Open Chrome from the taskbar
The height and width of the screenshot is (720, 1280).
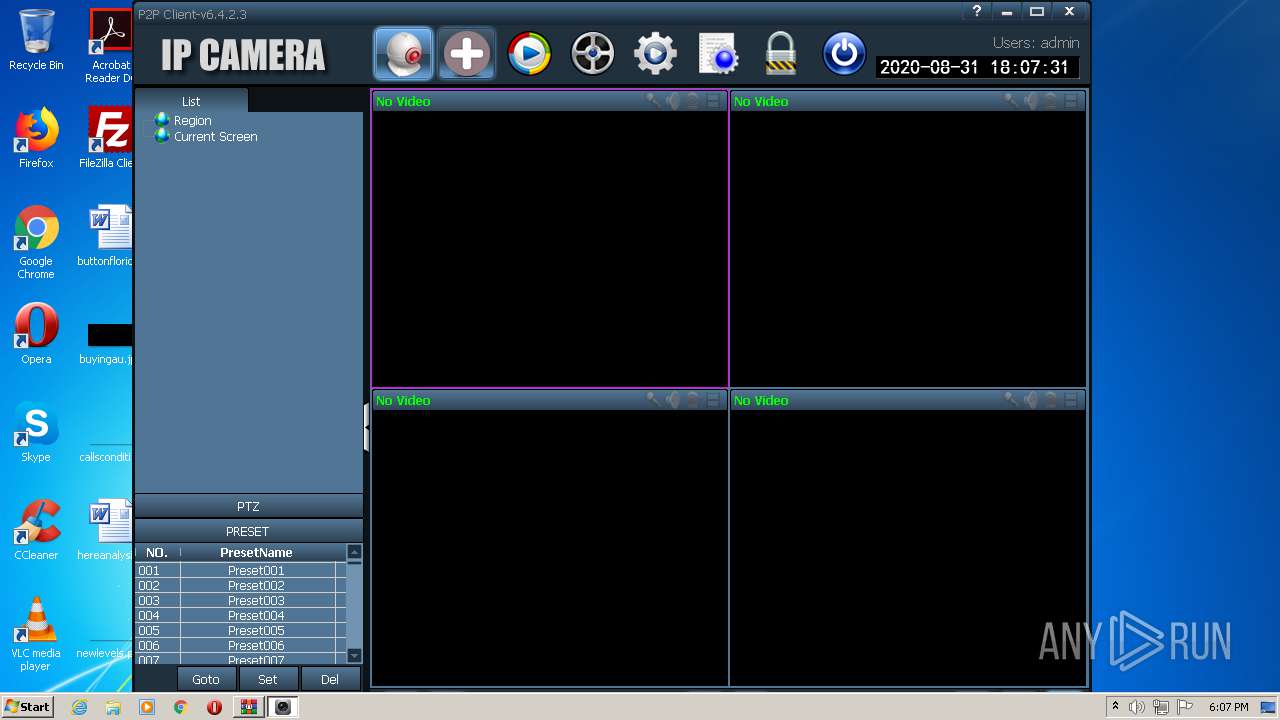[x=181, y=707]
